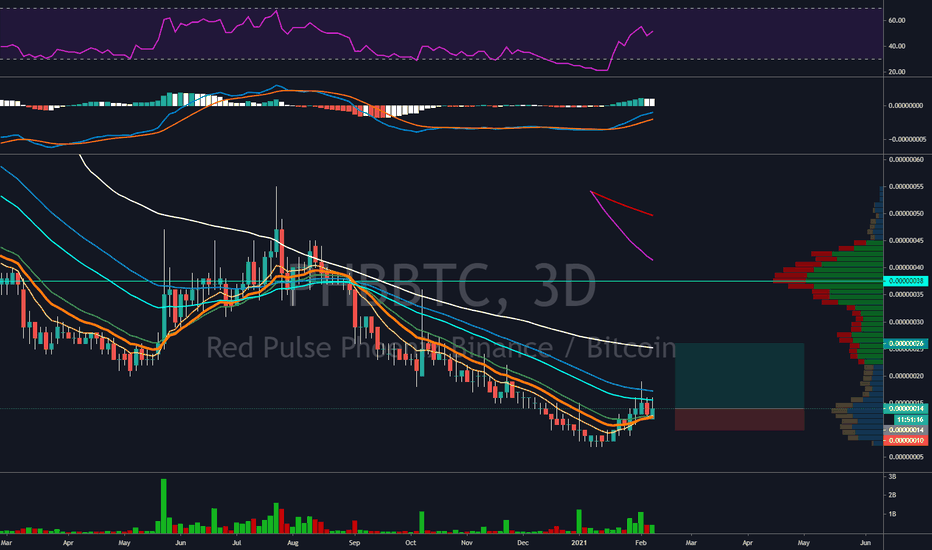Click the Feb label on the time axis
This screenshot has width=932, height=550.
640,543
